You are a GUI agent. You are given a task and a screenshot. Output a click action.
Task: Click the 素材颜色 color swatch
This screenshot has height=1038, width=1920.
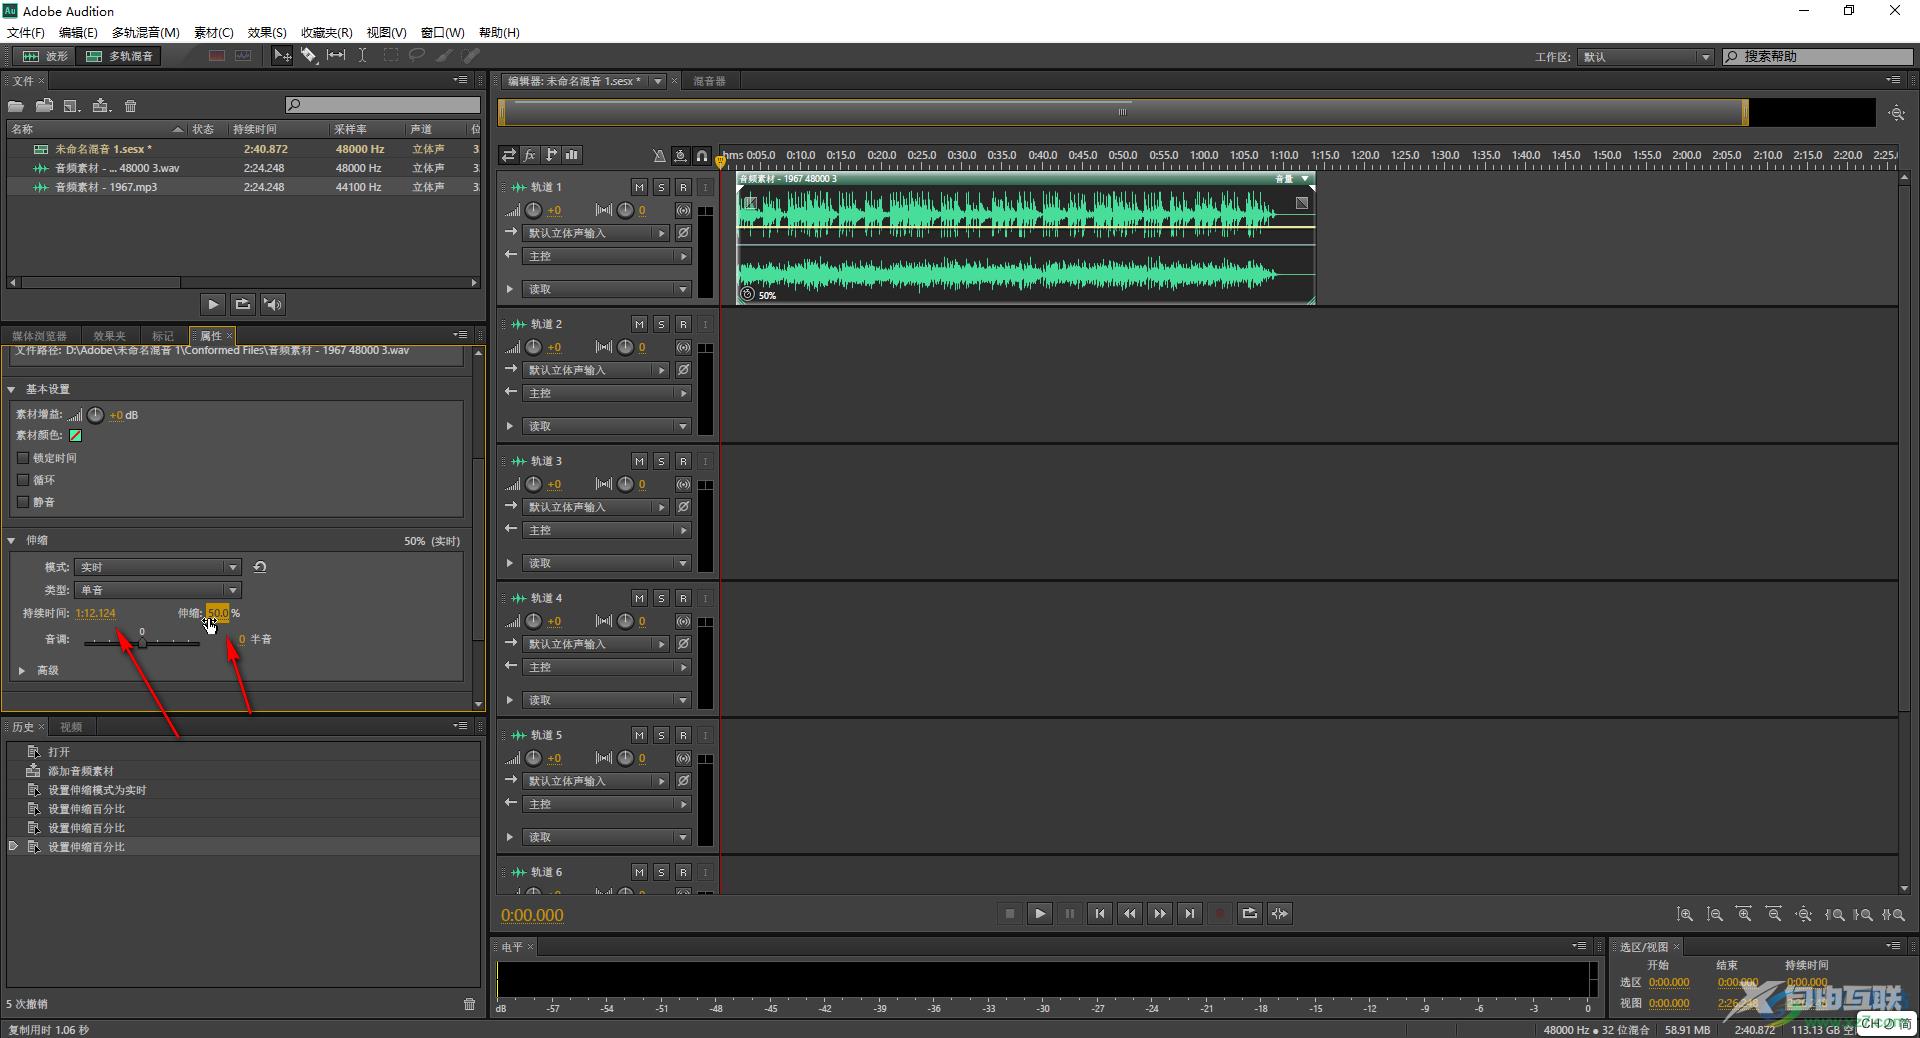[x=75, y=436]
